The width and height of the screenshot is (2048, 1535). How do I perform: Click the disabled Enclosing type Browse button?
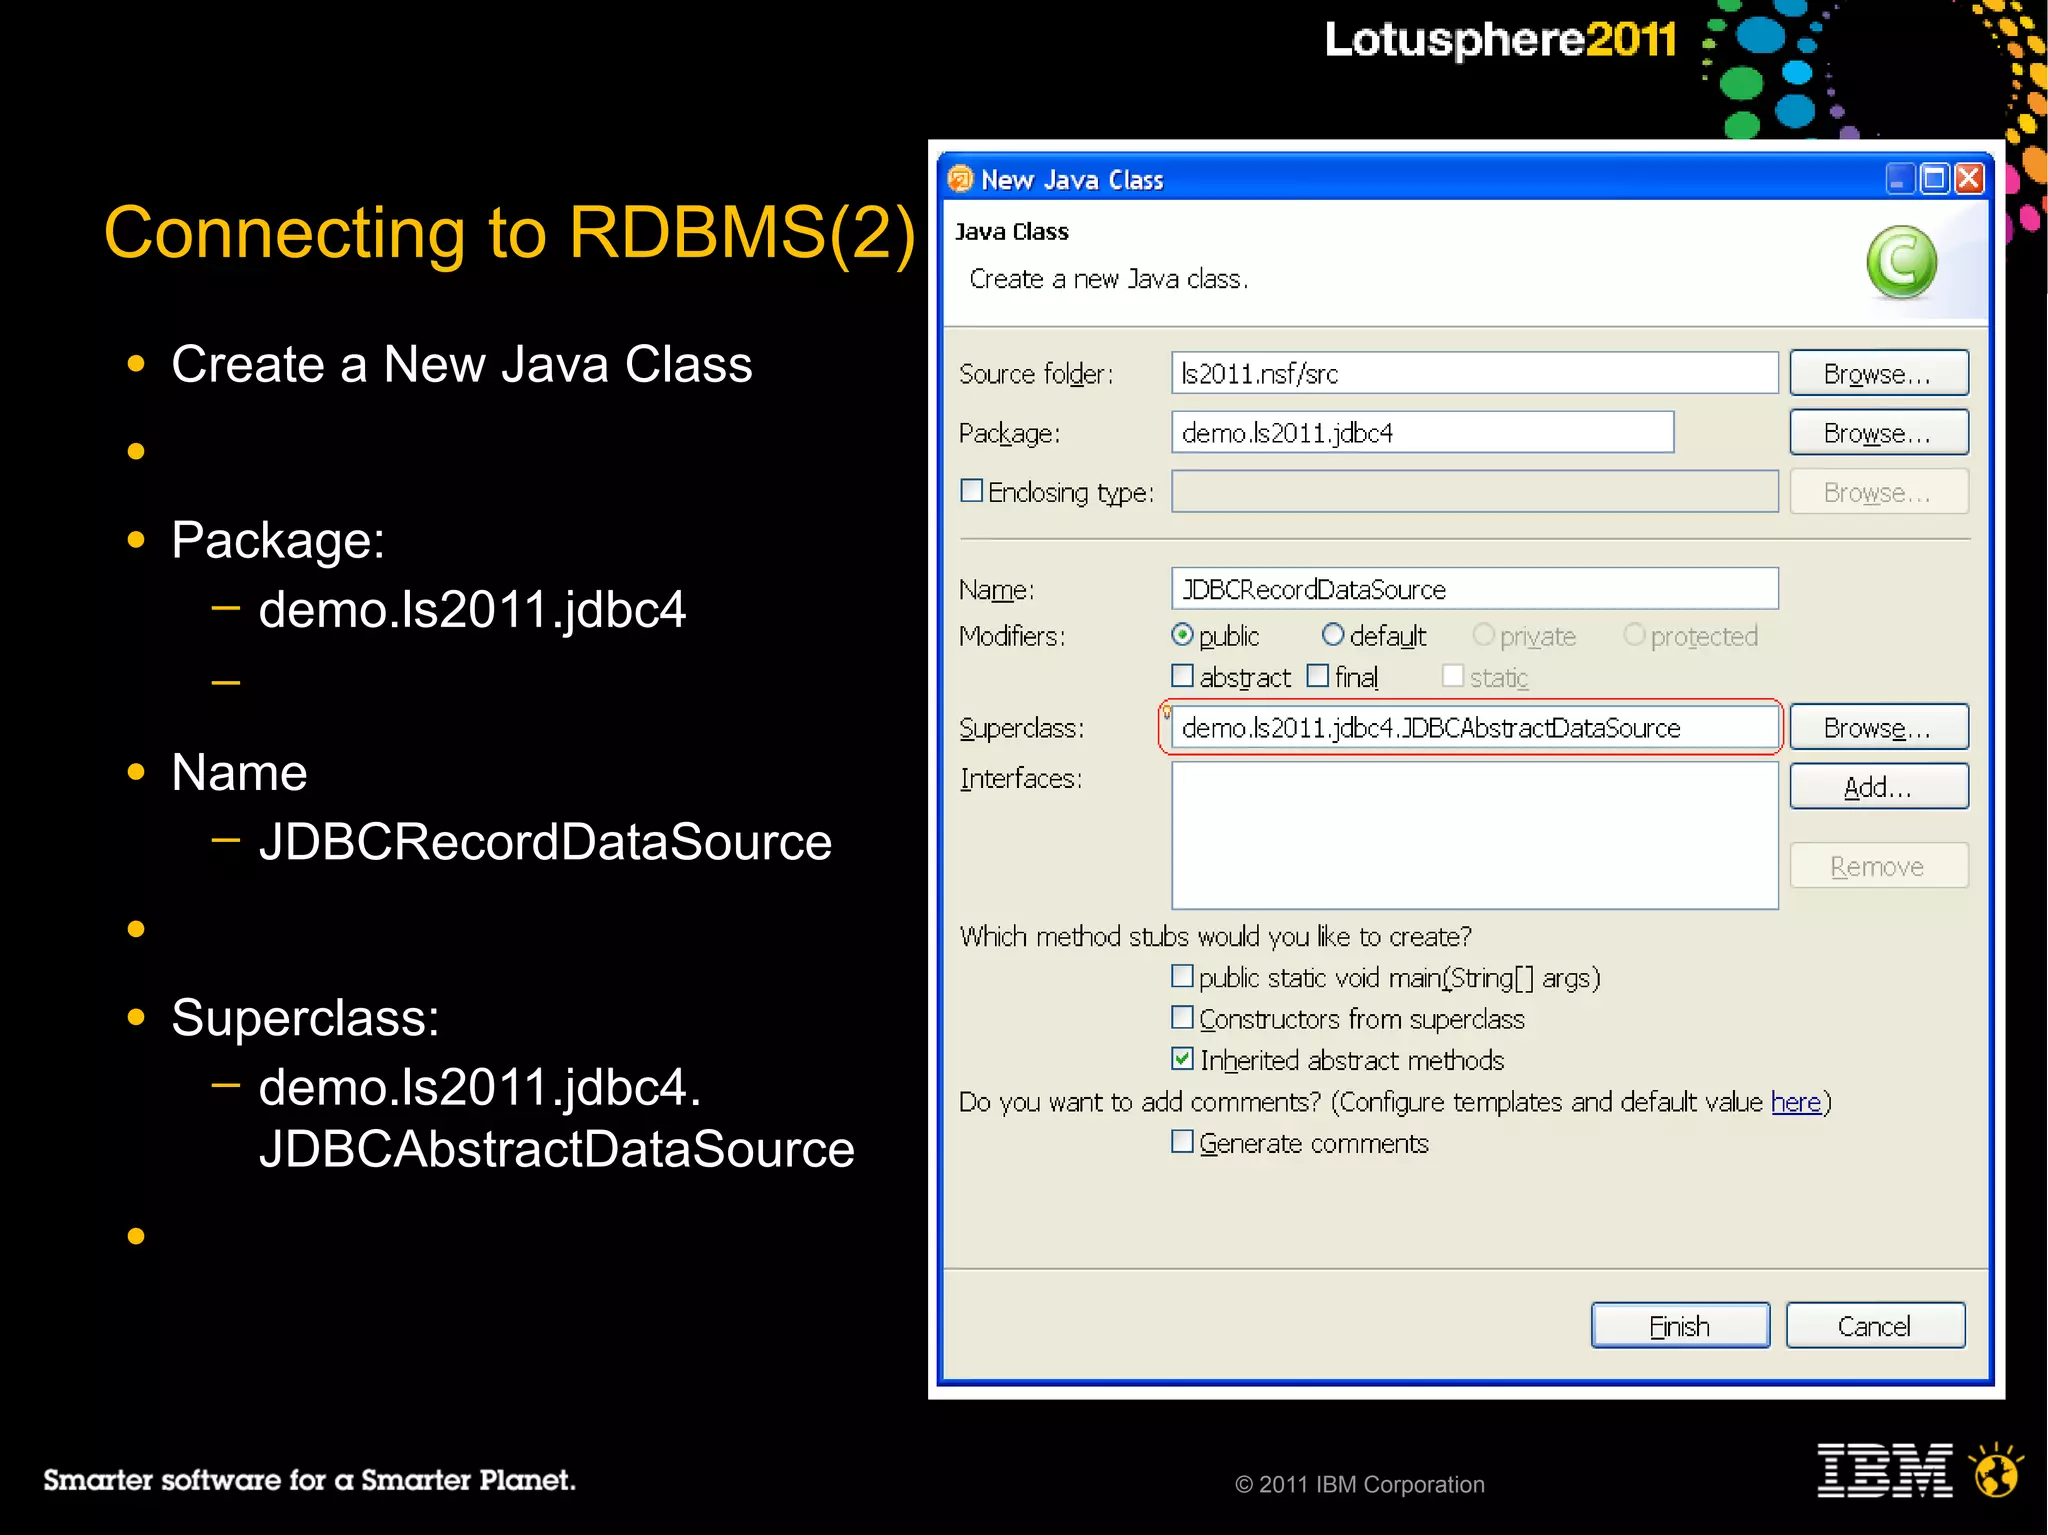tap(1879, 492)
